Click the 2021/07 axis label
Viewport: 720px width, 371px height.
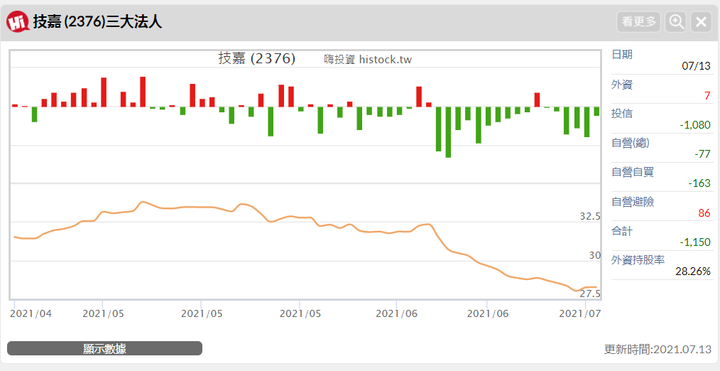click(579, 314)
